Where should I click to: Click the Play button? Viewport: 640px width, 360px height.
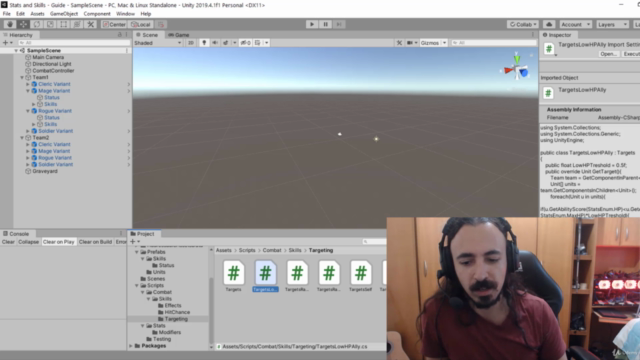[312, 24]
